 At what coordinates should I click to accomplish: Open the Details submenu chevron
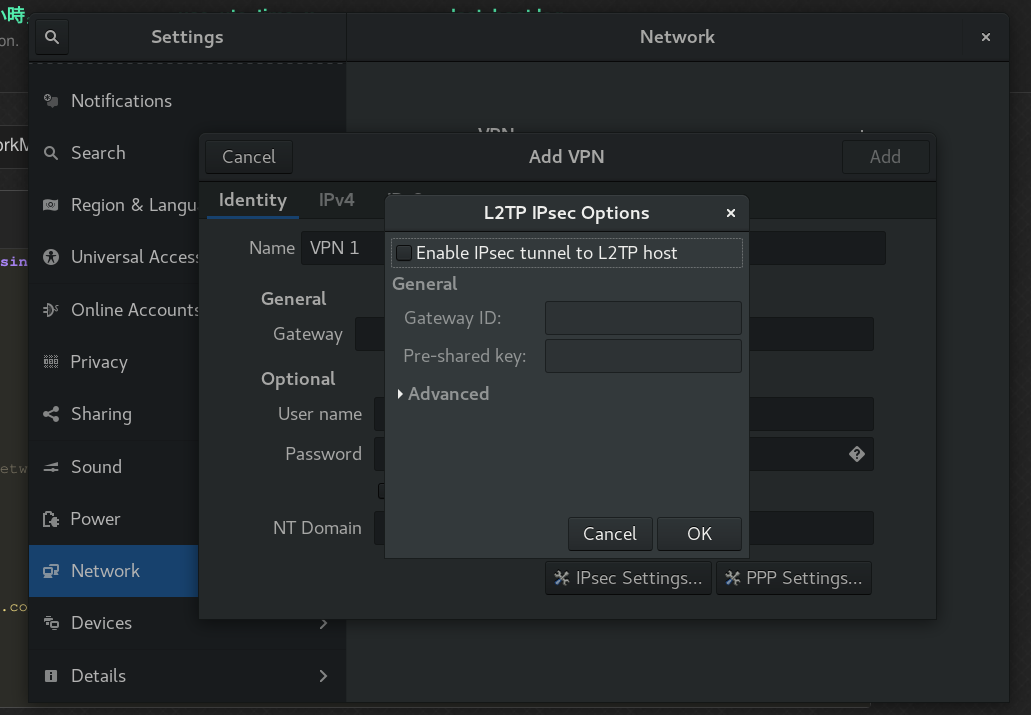tap(323, 676)
